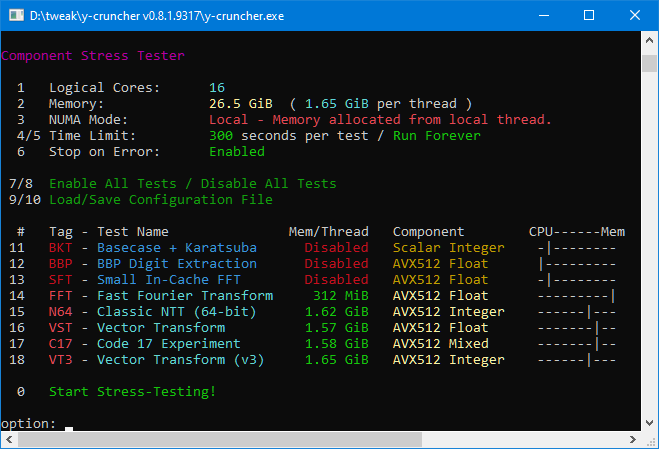Click the horizontal scrollbar left arrow
Screen dimensions: 659x449
point(9,439)
